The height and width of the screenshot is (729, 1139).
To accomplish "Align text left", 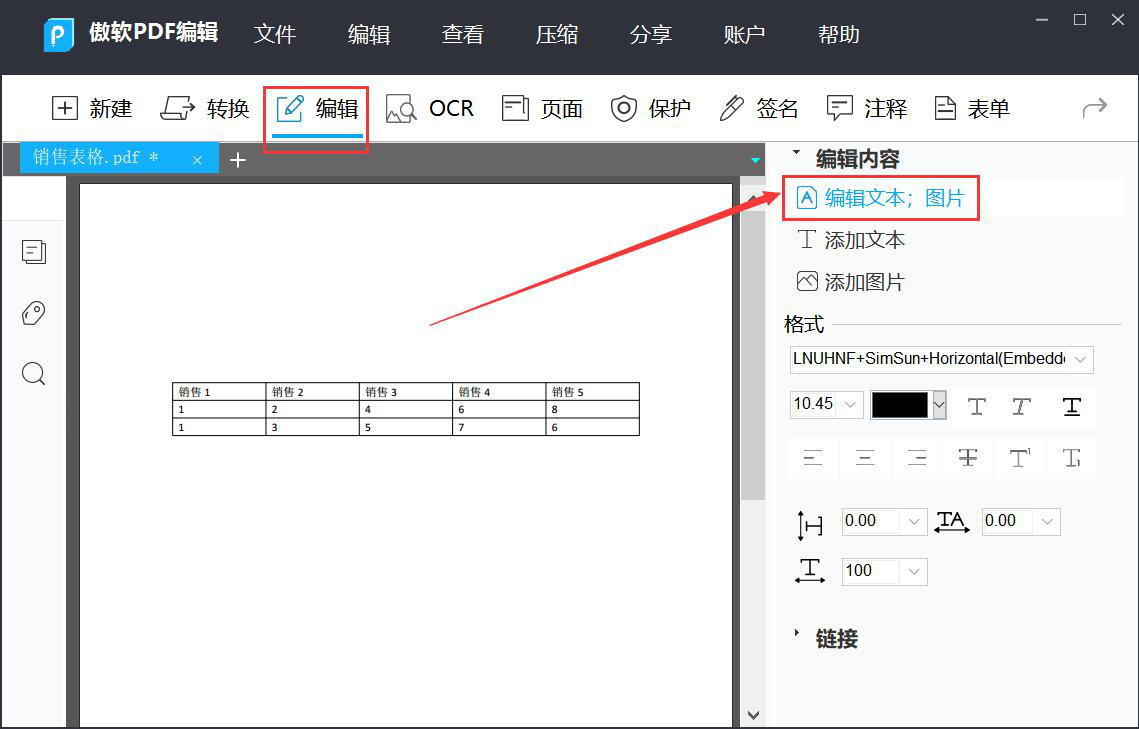I will tap(813, 457).
